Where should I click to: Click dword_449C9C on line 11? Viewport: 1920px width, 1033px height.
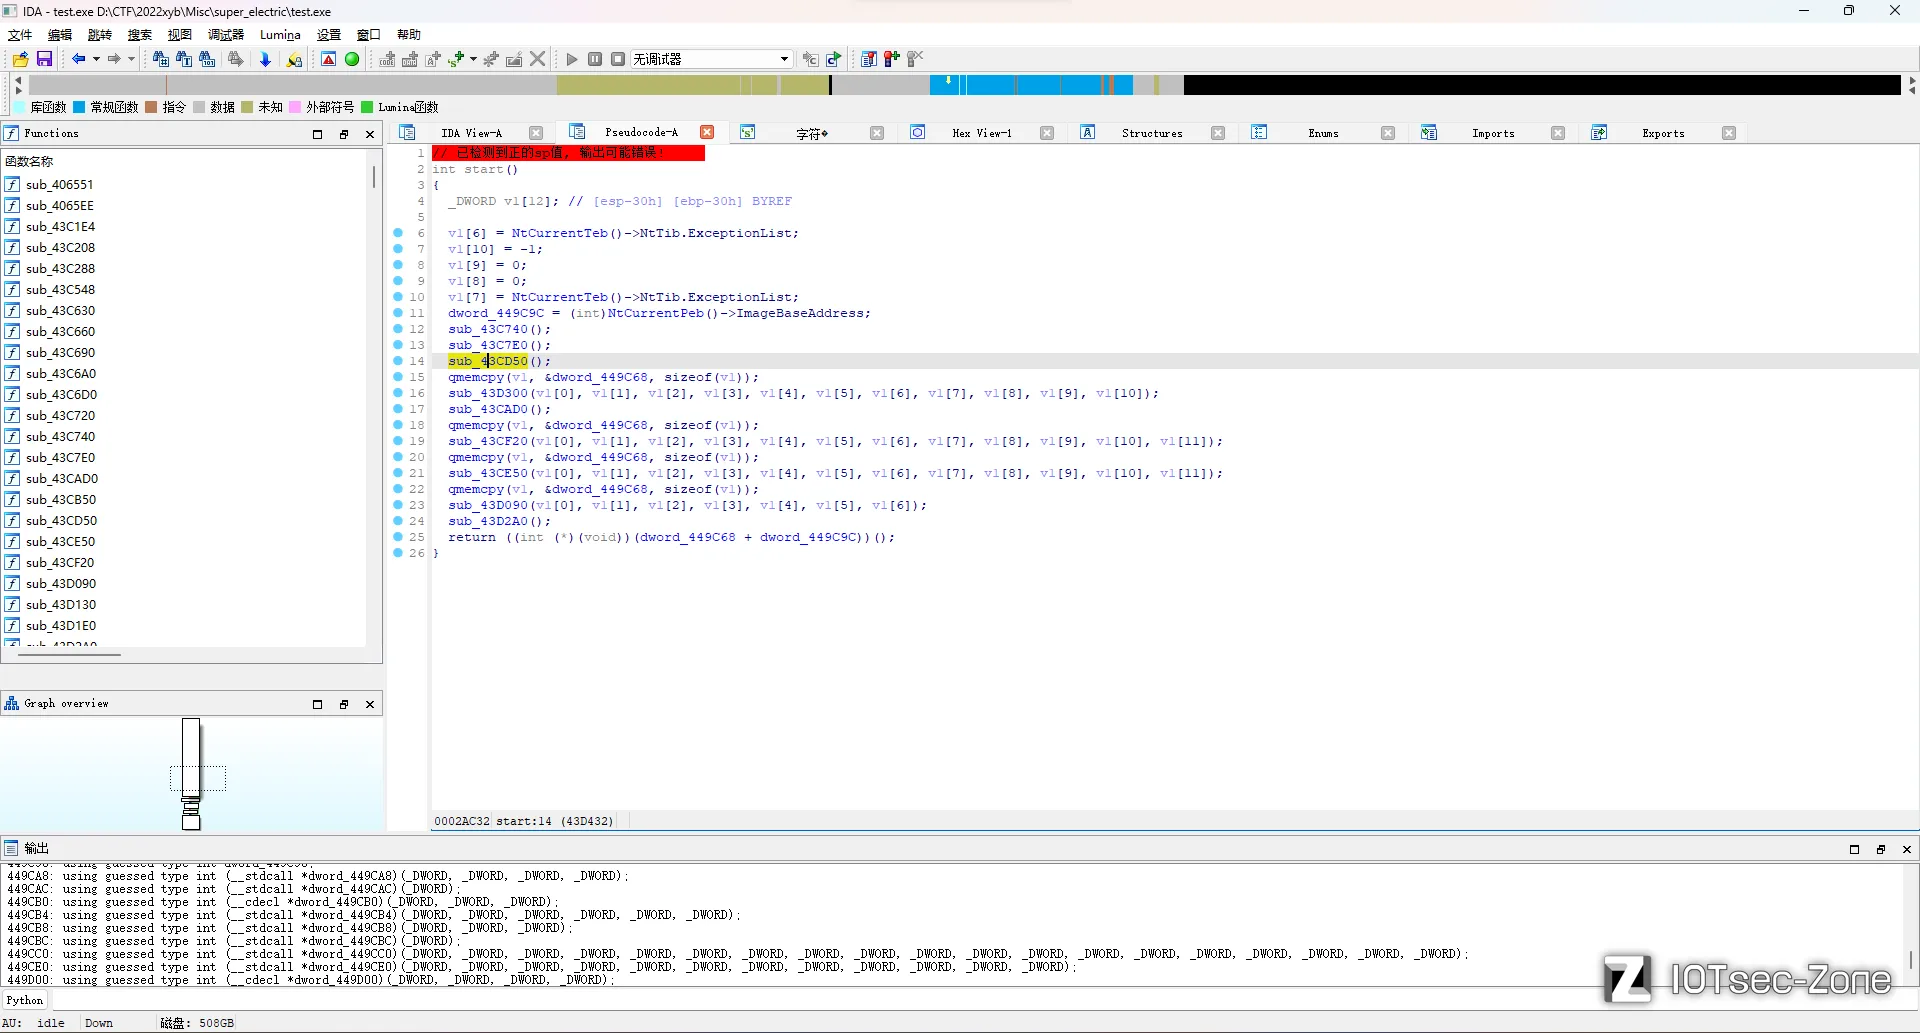pyautogui.click(x=496, y=313)
